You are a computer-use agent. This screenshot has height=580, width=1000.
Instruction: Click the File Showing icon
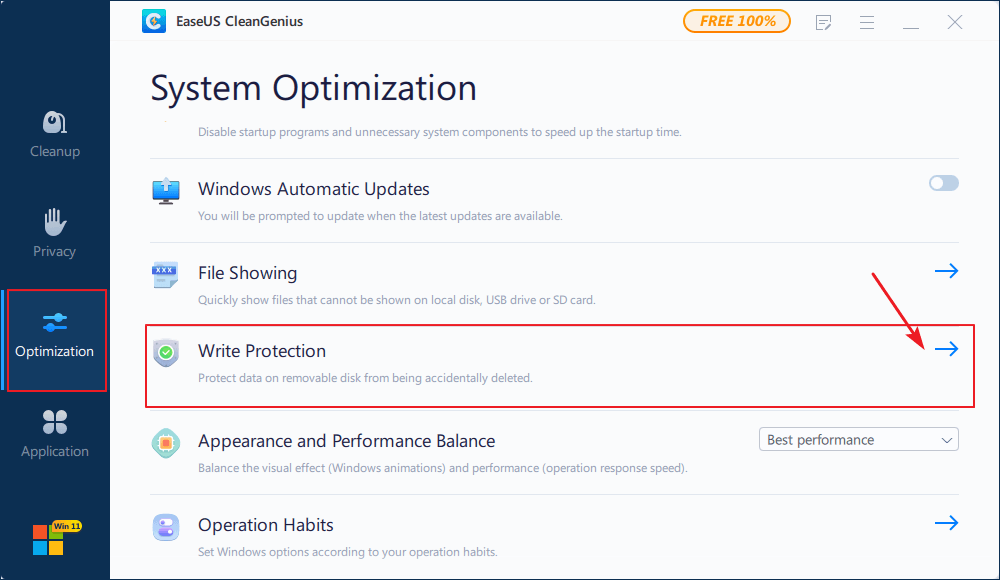point(165,272)
